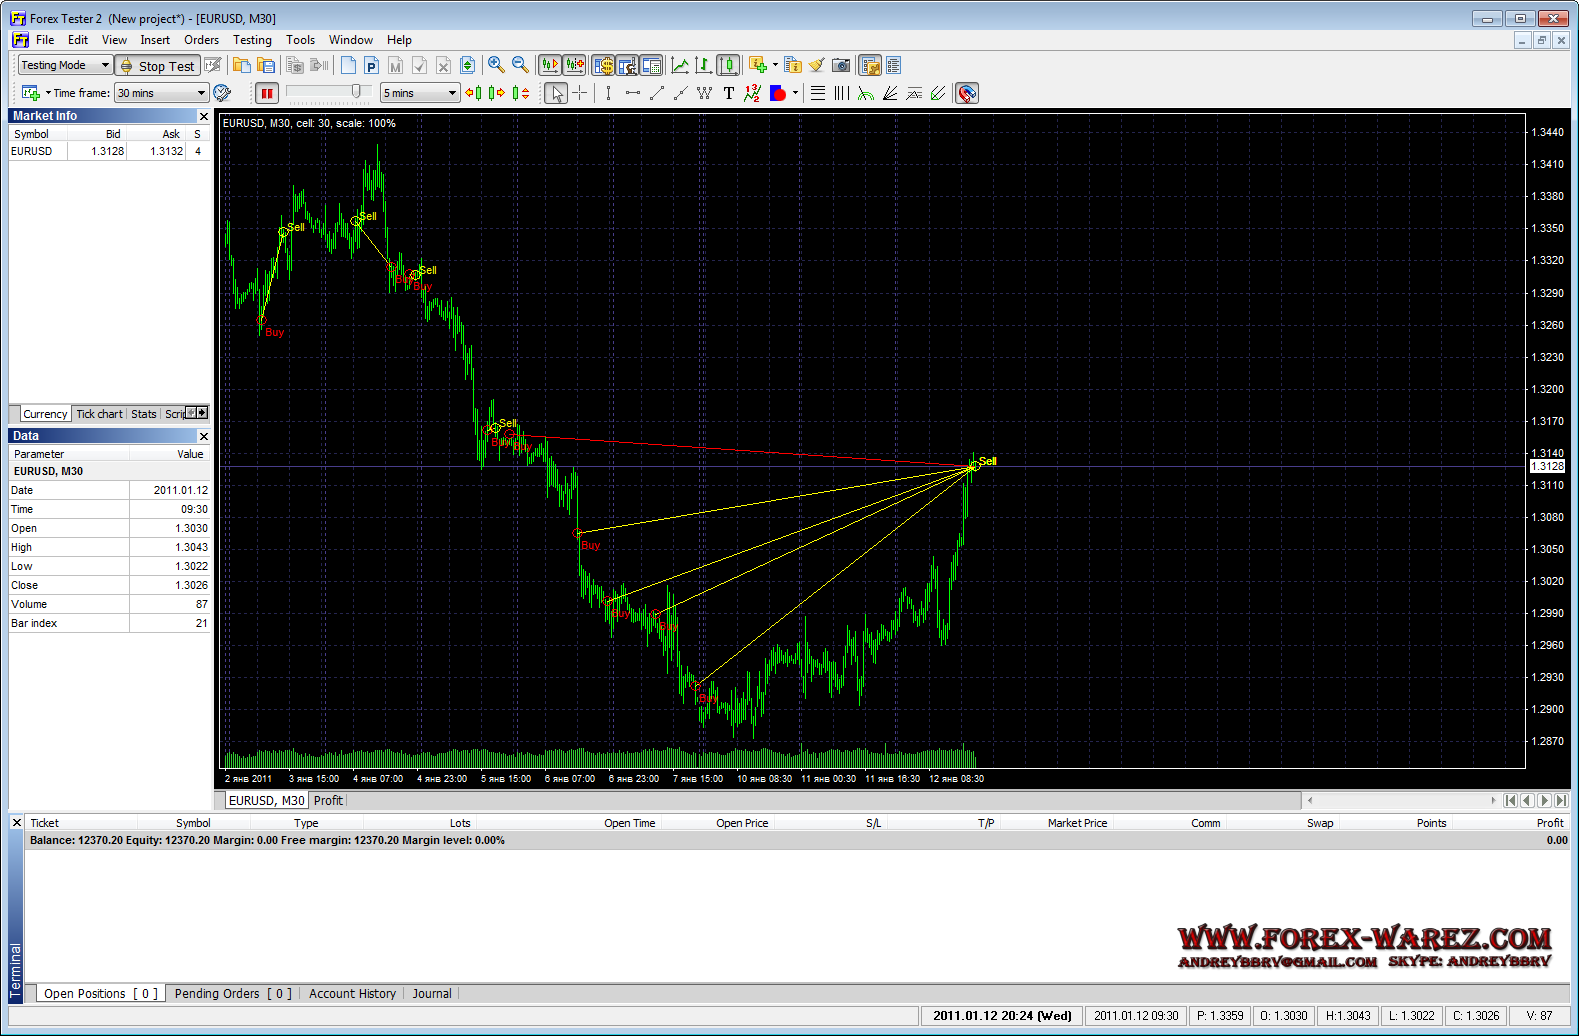Click the test speed slider handle
Image resolution: width=1579 pixels, height=1036 pixels.
point(355,92)
